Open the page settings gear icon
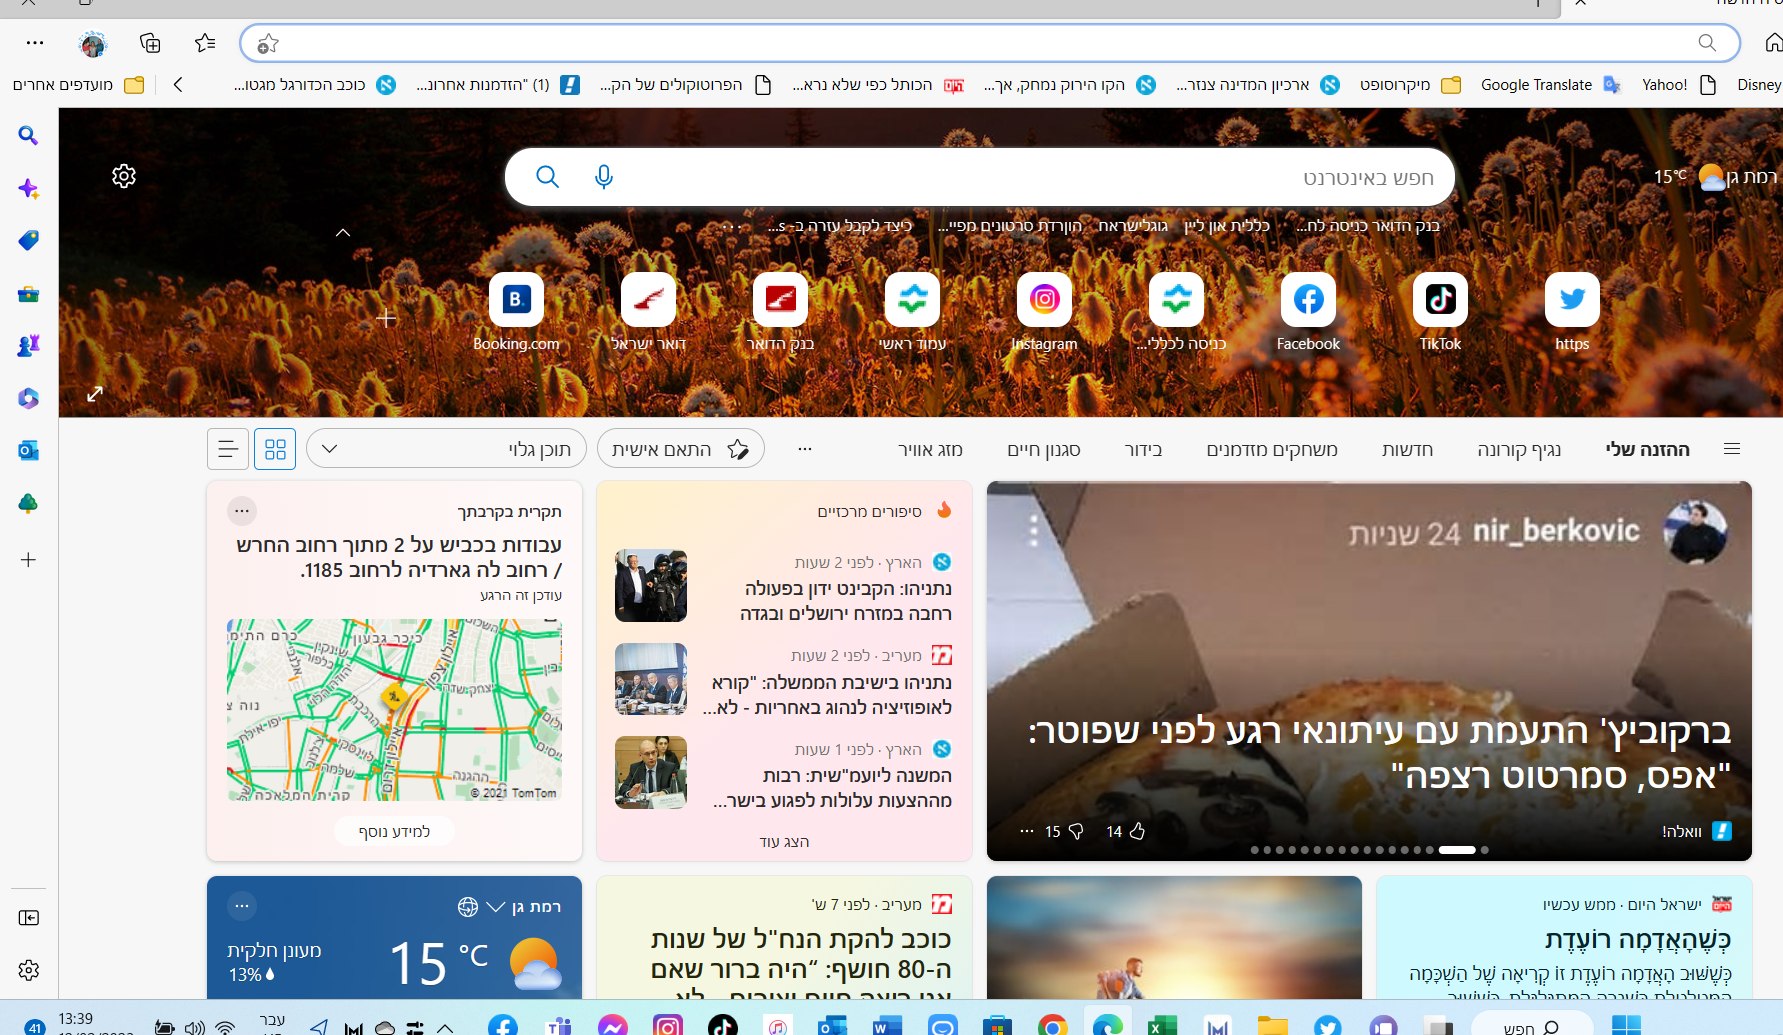The height and width of the screenshot is (1035, 1783). tap(124, 176)
